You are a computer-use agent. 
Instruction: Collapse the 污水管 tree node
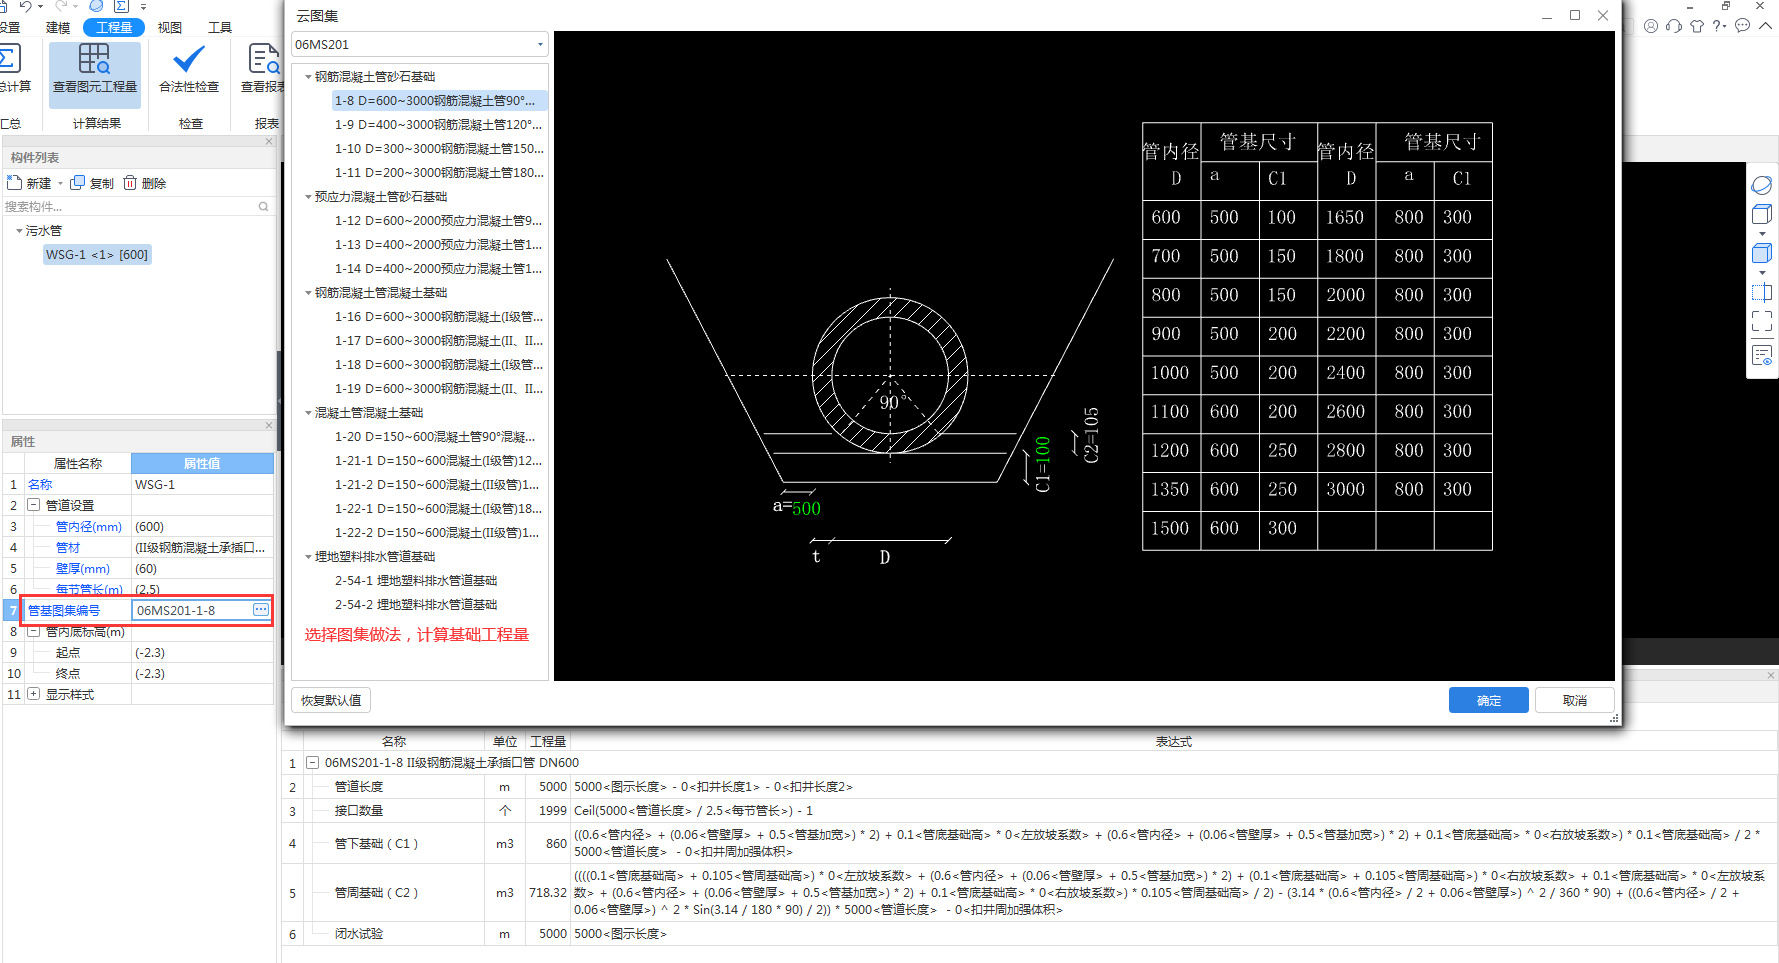pos(19,230)
